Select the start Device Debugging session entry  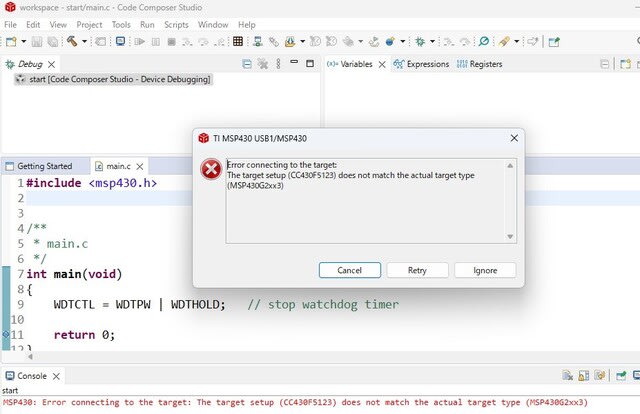(x=113, y=79)
